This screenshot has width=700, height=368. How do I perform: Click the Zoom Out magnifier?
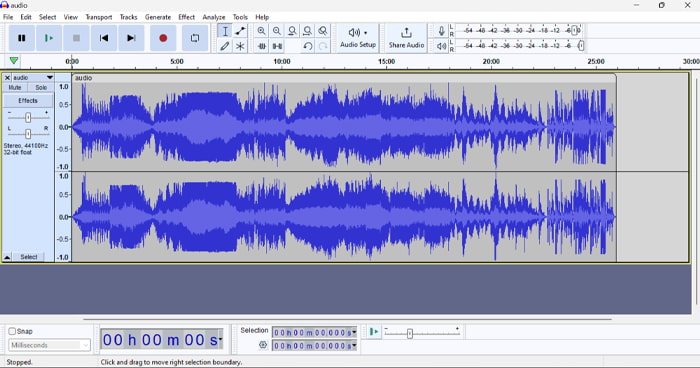(x=277, y=31)
